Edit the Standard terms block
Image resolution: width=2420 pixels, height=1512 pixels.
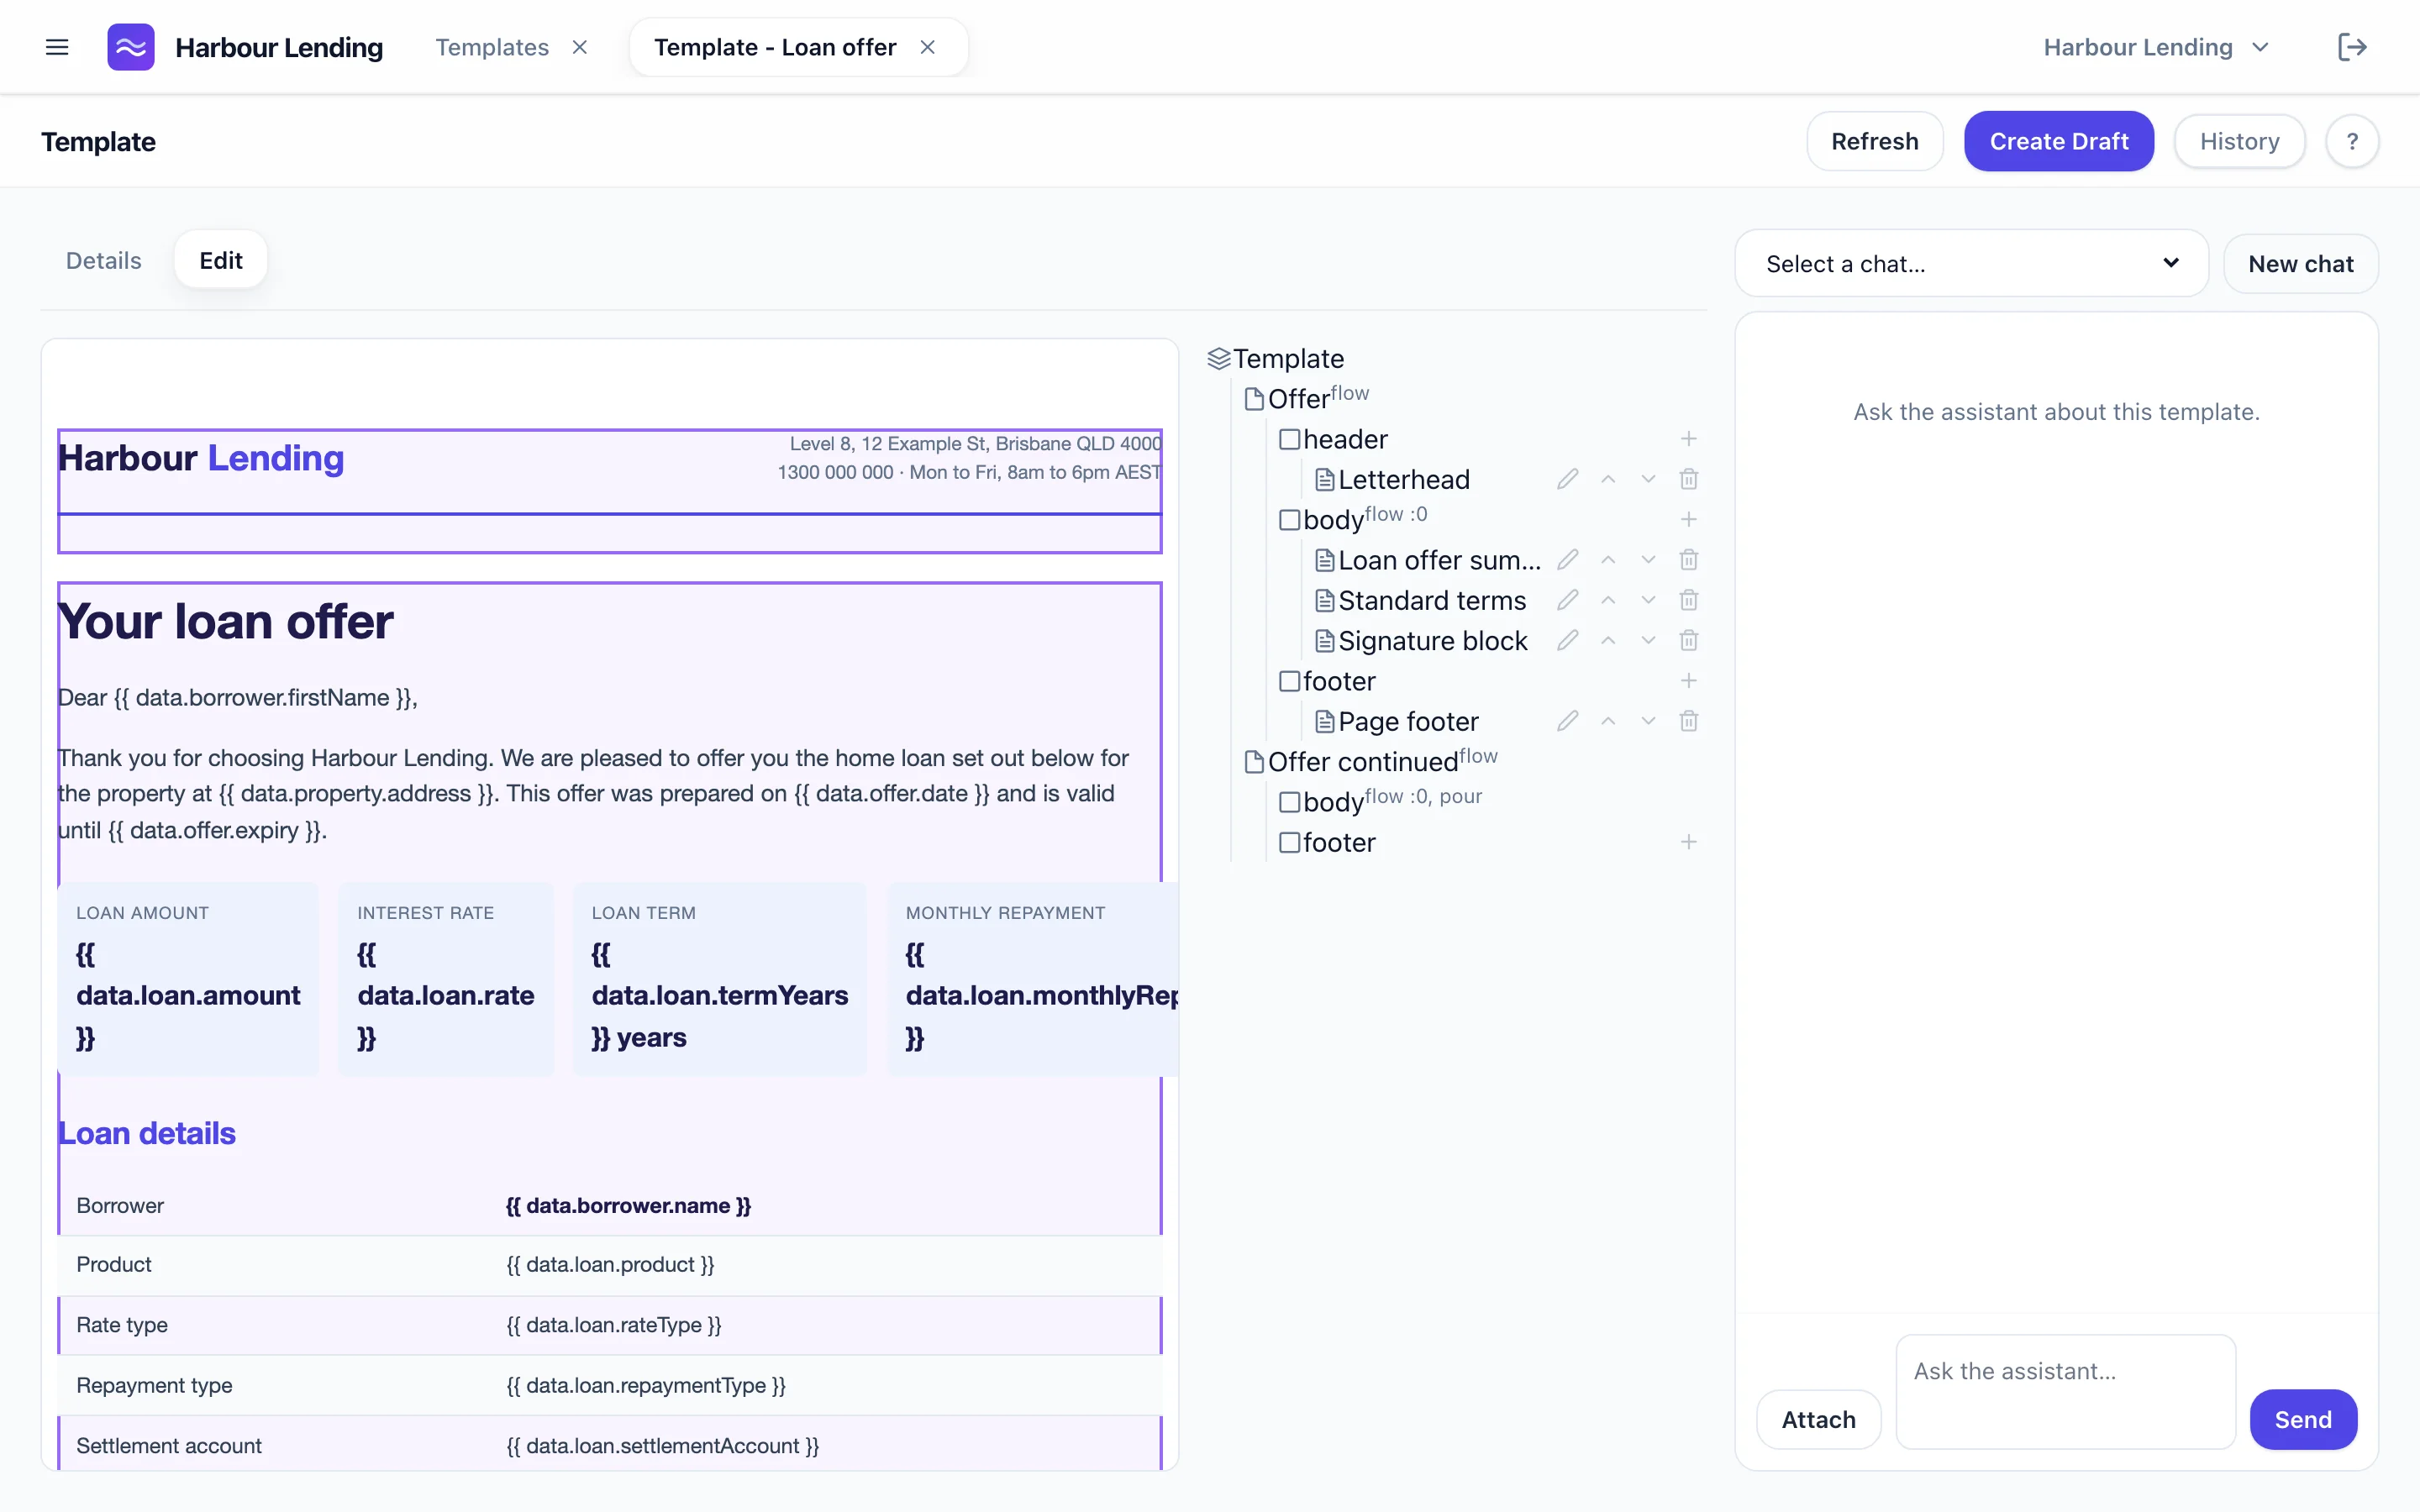click(x=1567, y=600)
